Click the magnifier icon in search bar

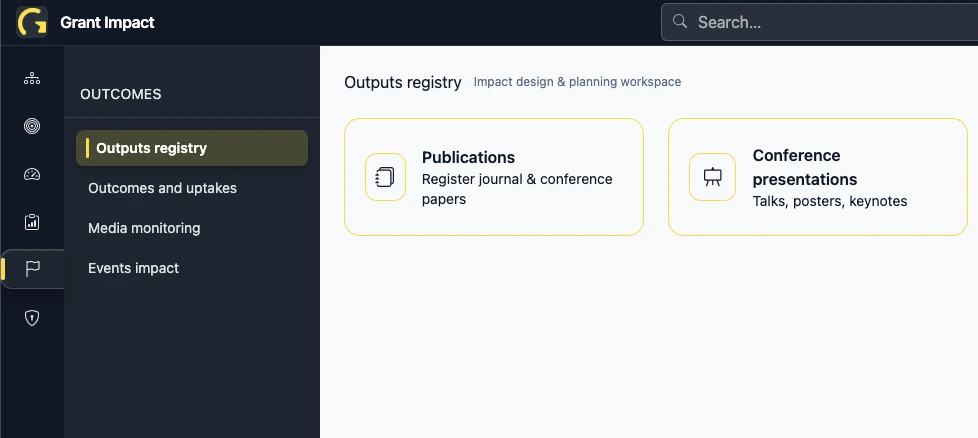681,22
